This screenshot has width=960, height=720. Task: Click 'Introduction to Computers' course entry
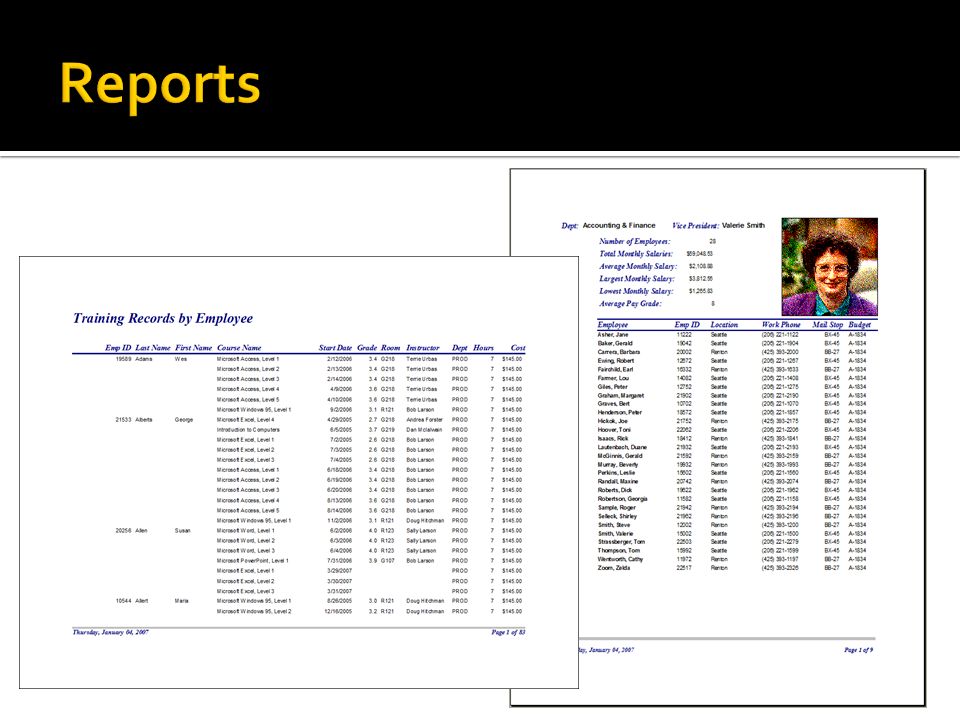click(x=248, y=430)
